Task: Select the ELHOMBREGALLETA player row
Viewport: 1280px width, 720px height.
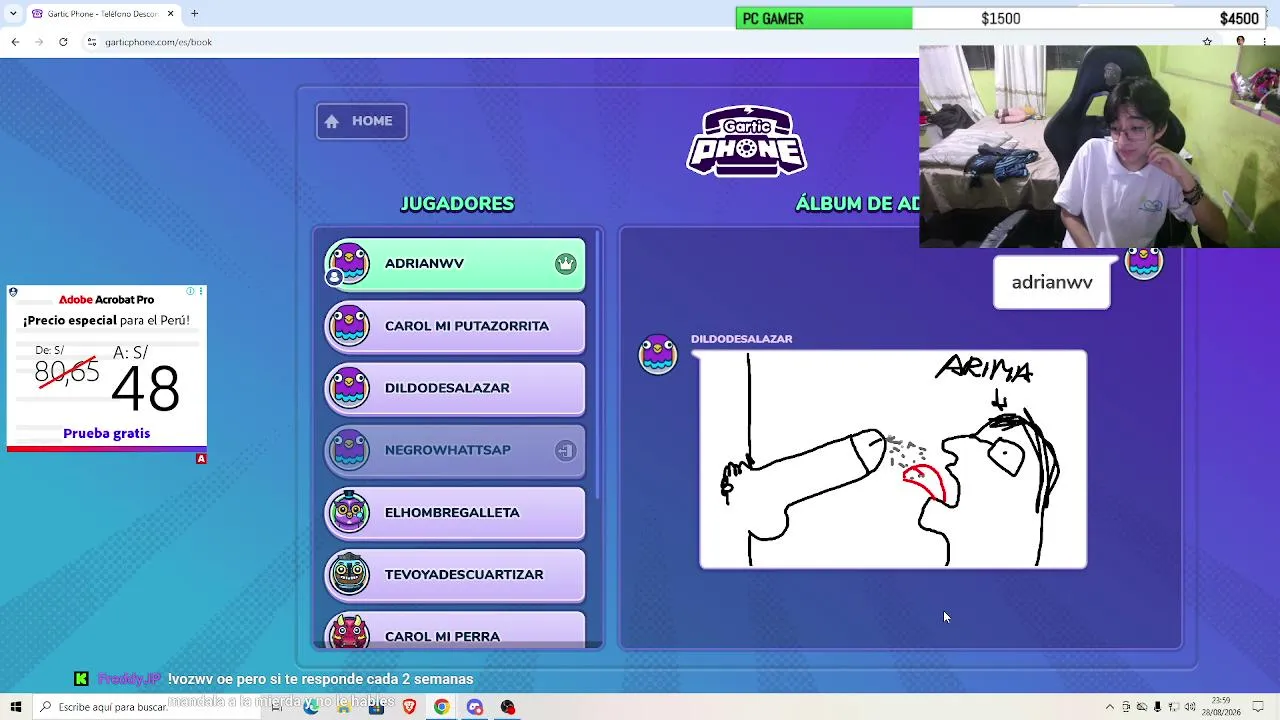Action: (x=455, y=512)
